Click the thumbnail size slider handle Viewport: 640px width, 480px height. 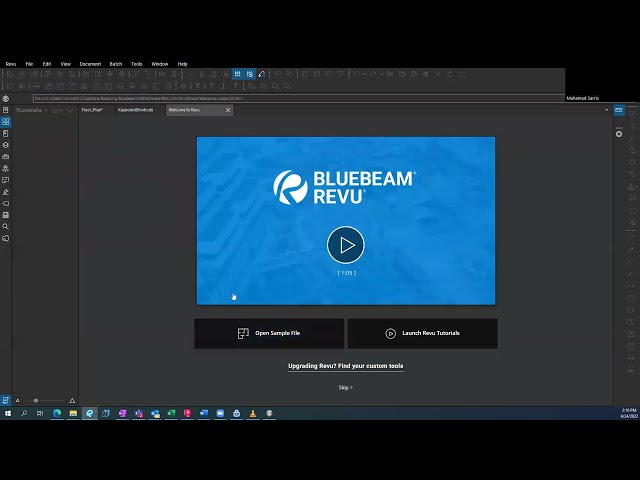[36, 400]
